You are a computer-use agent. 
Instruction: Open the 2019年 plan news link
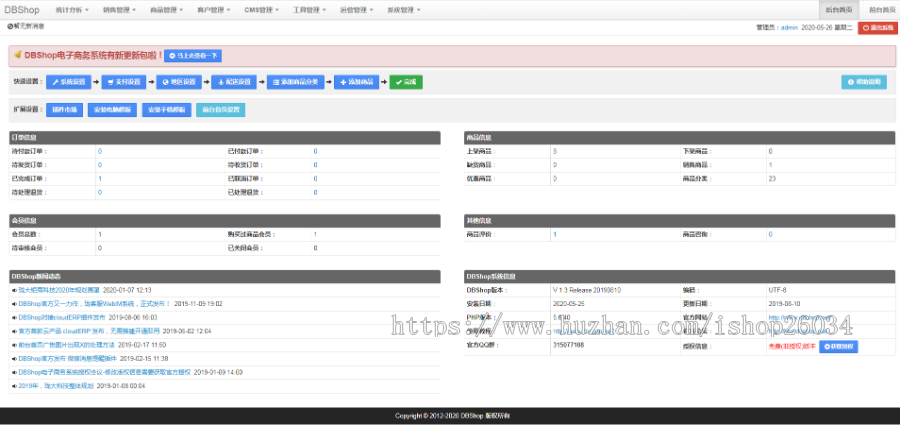click(56, 386)
